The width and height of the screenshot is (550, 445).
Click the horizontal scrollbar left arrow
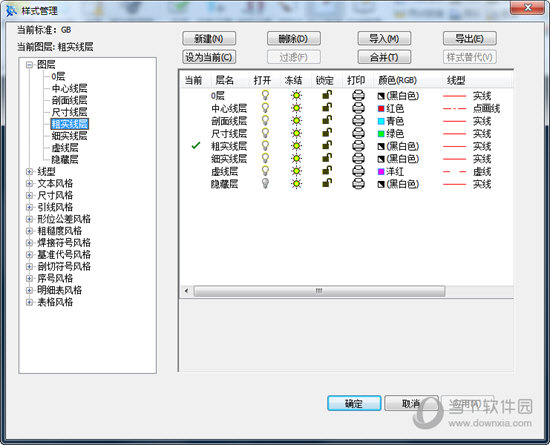(186, 291)
